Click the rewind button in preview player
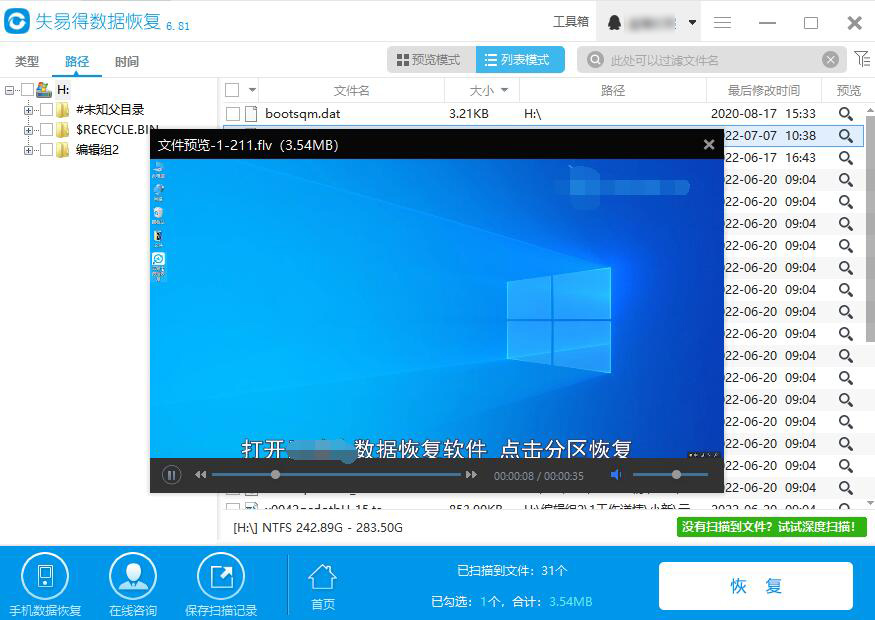This screenshot has height=620, width=875. point(201,475)
